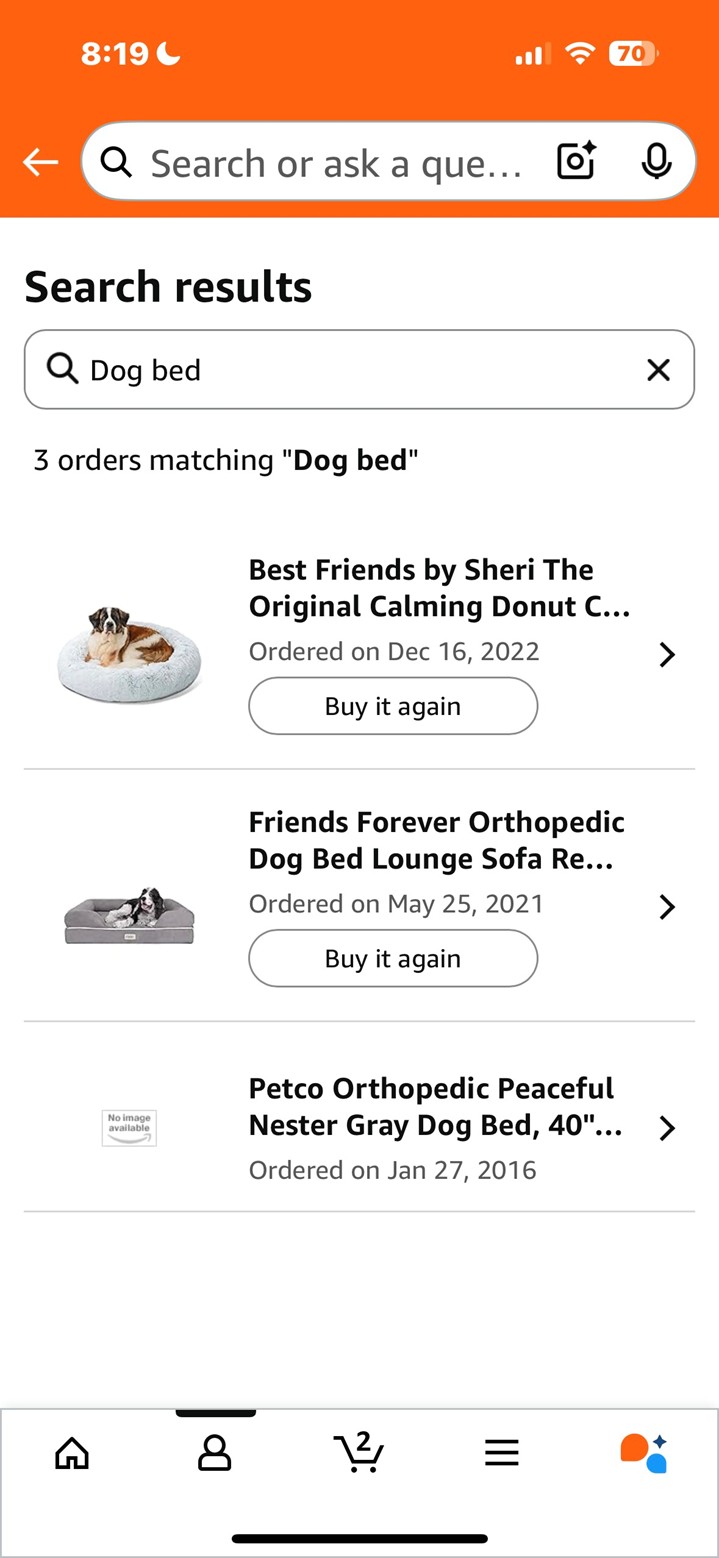719x1558 pixels.
Task: Buy the Best Friends by Sheri bed again
Action: pos(393,706)
